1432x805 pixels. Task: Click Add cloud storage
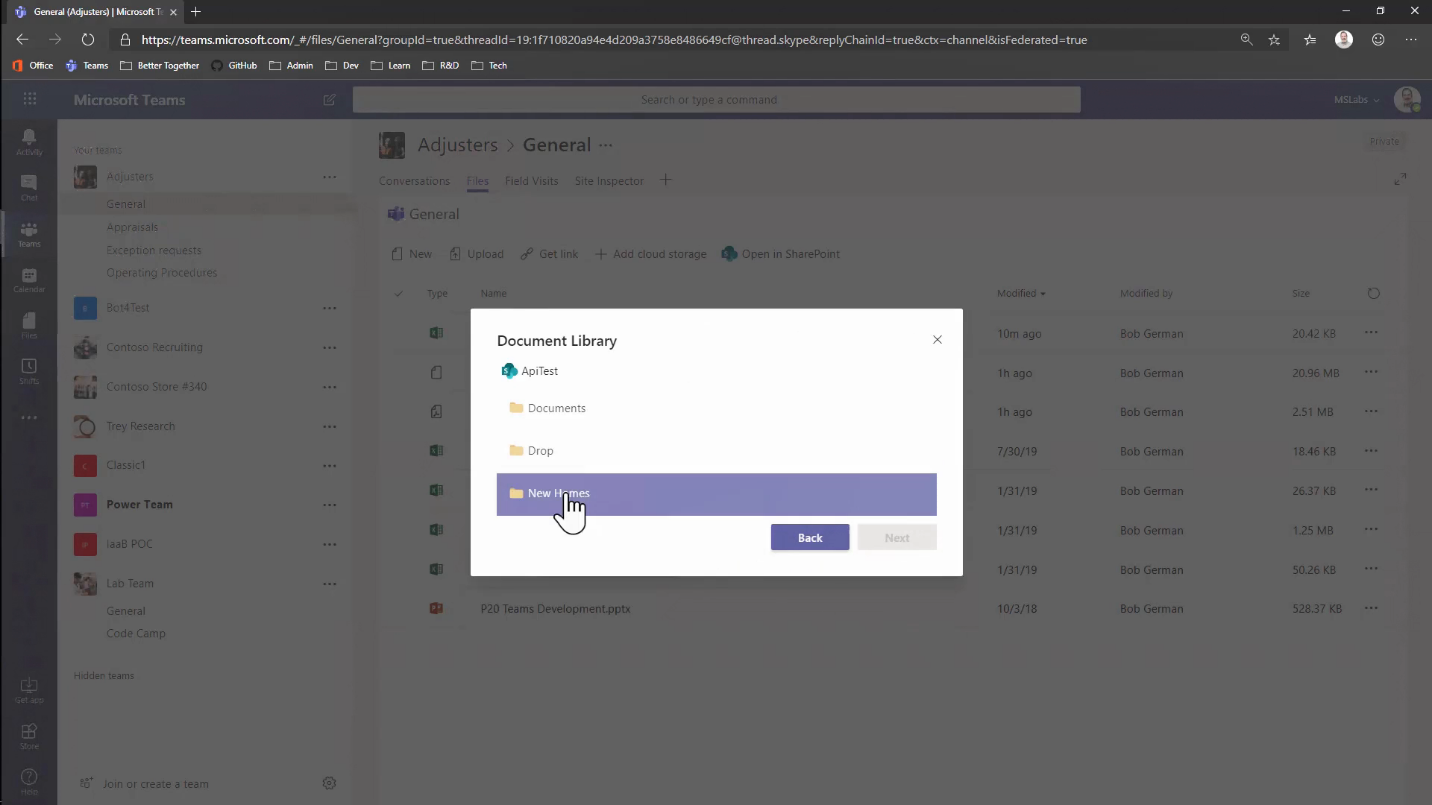pyautogui.click(x=650, y=254)
